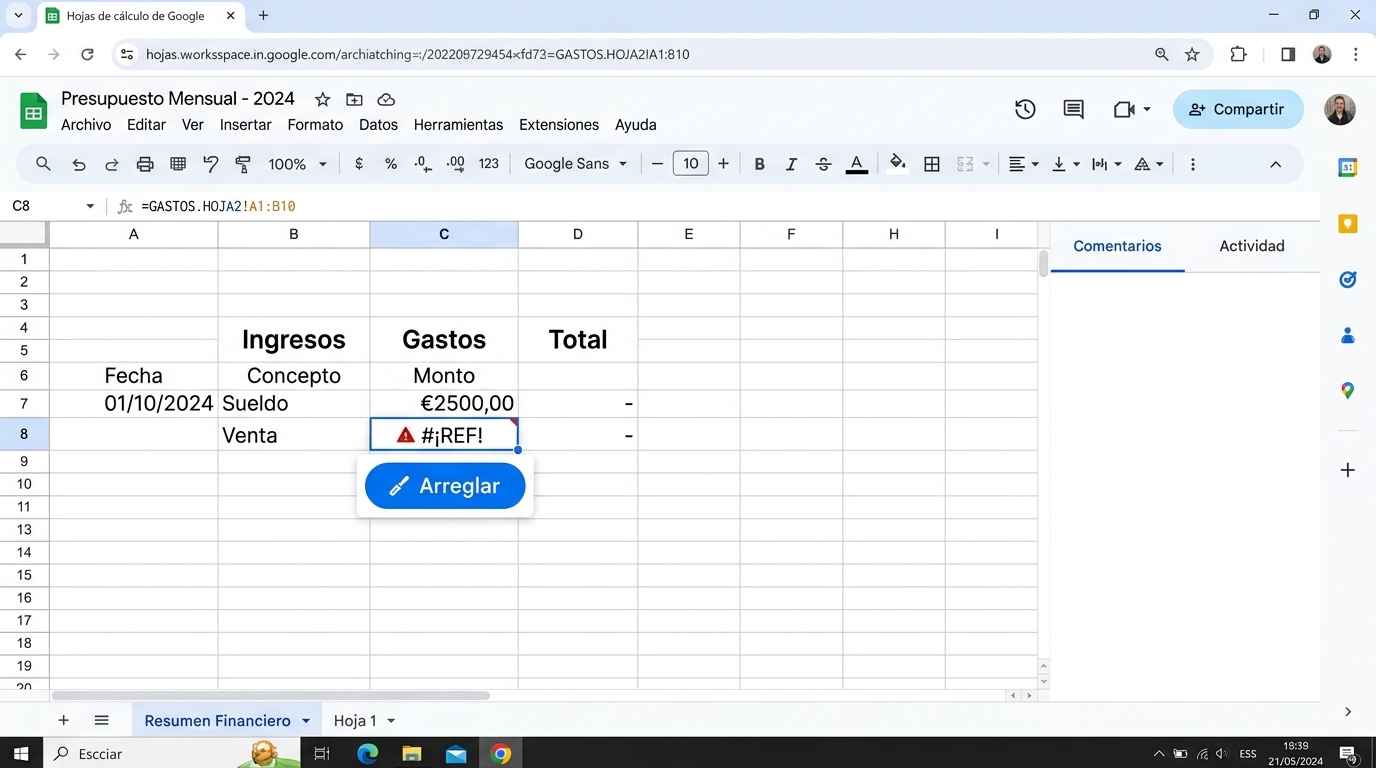This screenshot has height=768, width=1376.
Task: Open the Archivo menu
Action: click(x=86, y=125)
